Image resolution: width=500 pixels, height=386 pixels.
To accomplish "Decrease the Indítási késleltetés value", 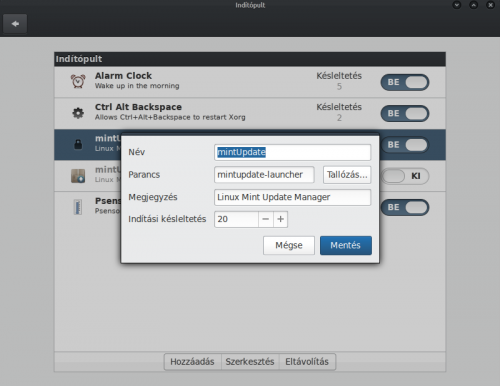I will 266,219.
